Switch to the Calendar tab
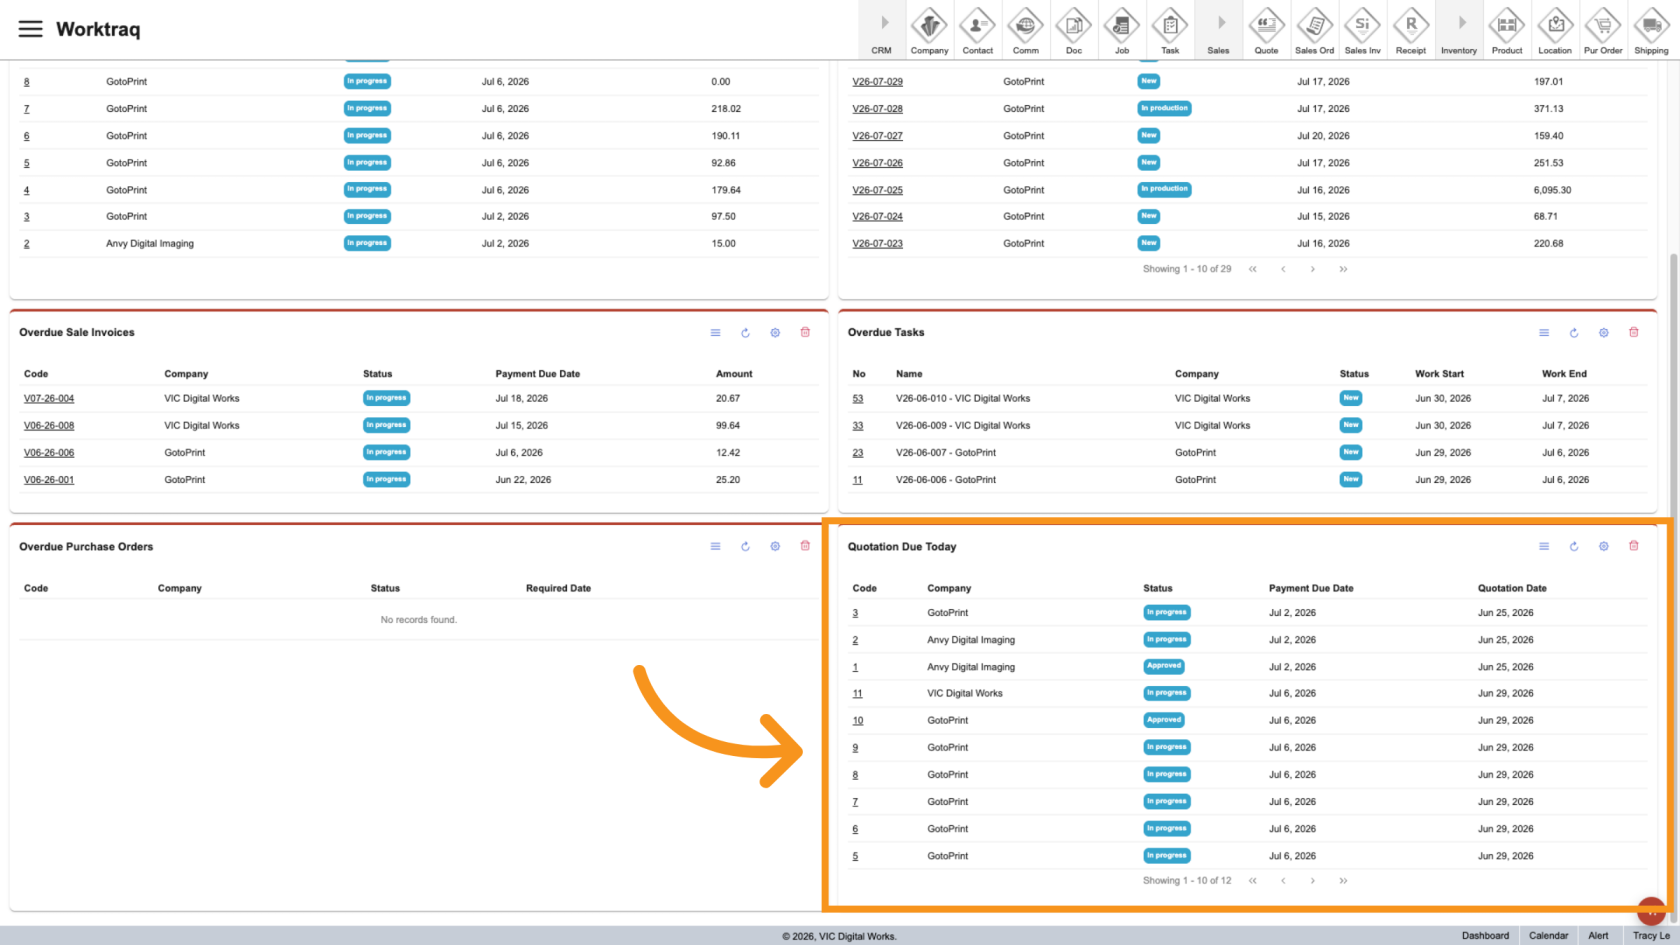 tap(1548, 936)
